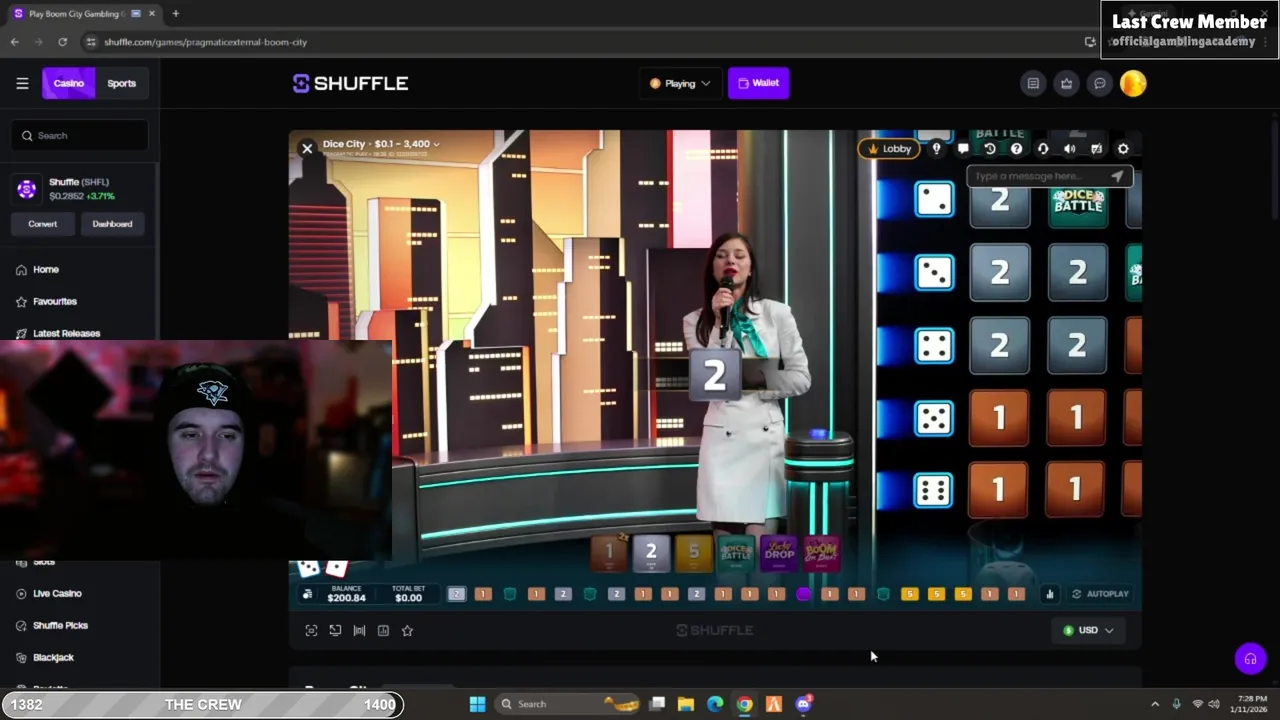Open the user profile avatar

pos(1133,83)
